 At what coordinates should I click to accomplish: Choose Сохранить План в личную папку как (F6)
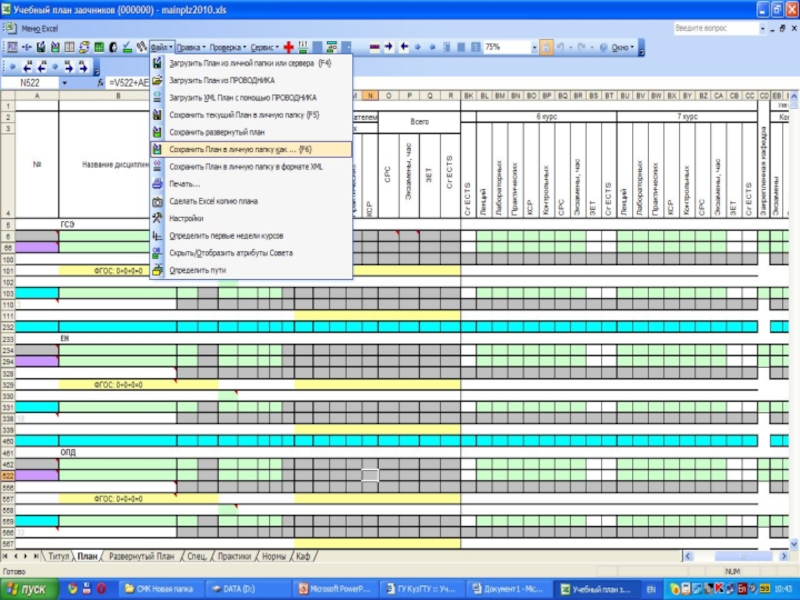tap(248, 149)
